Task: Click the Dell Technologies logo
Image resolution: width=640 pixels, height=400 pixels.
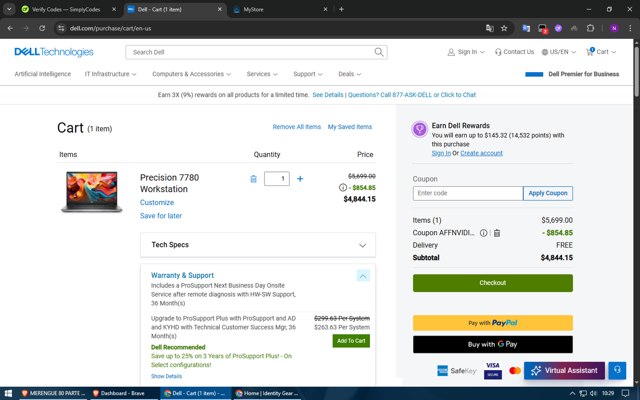Action: pos(54,52)
